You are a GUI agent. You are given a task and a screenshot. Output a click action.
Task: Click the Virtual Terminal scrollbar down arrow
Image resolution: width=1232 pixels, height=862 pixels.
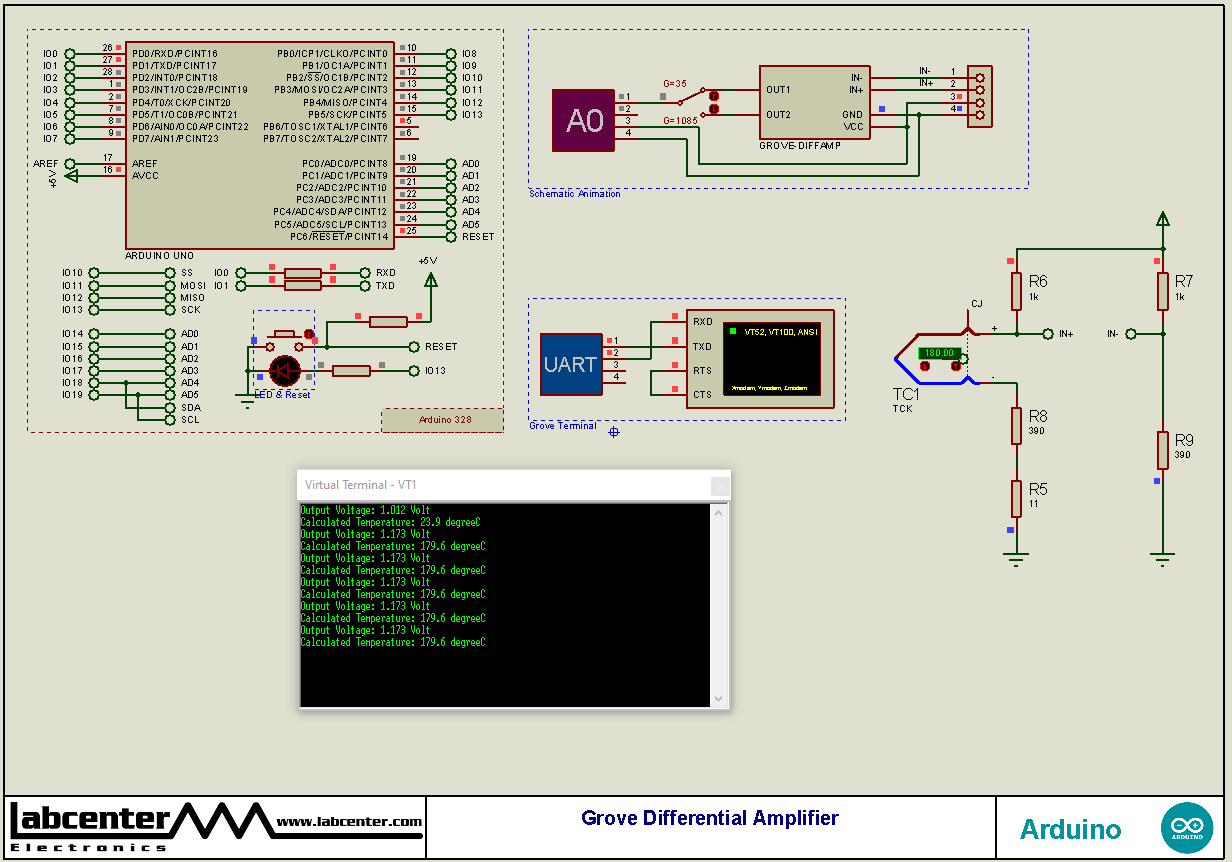coord(718,700)
